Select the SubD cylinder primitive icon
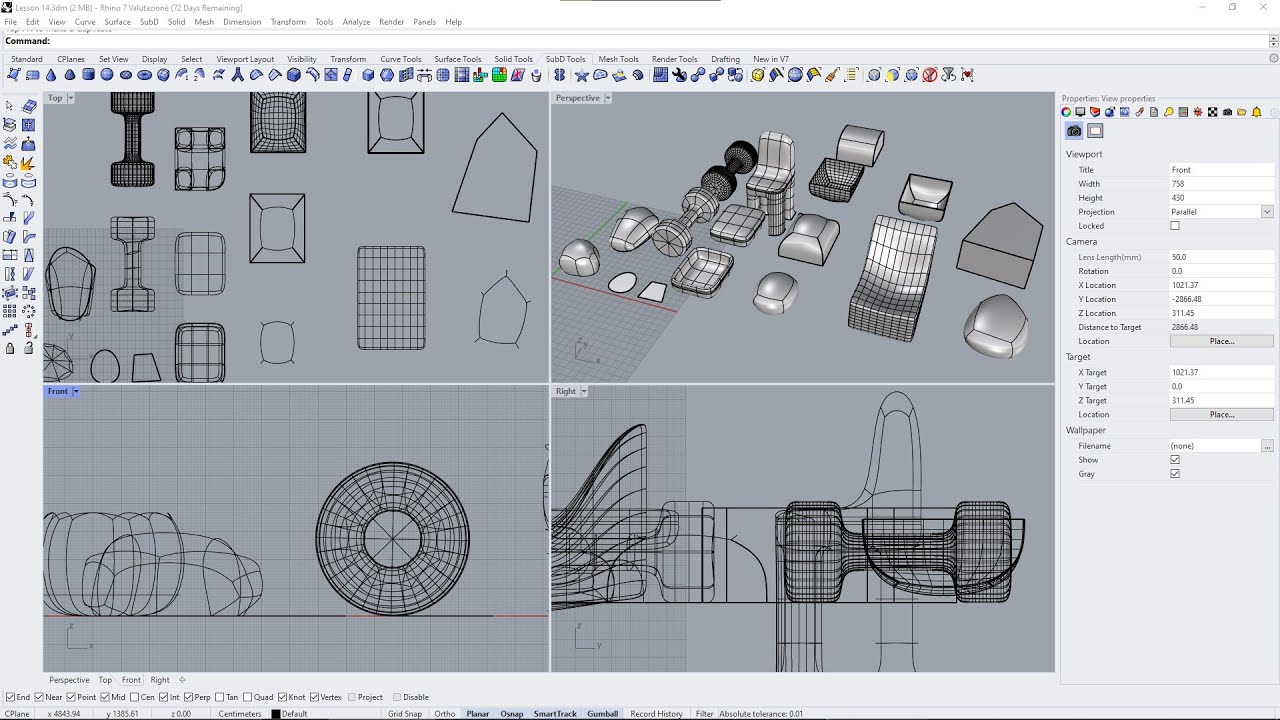The width and height of the screenshot is (1280, 720). tap(88, 75)
